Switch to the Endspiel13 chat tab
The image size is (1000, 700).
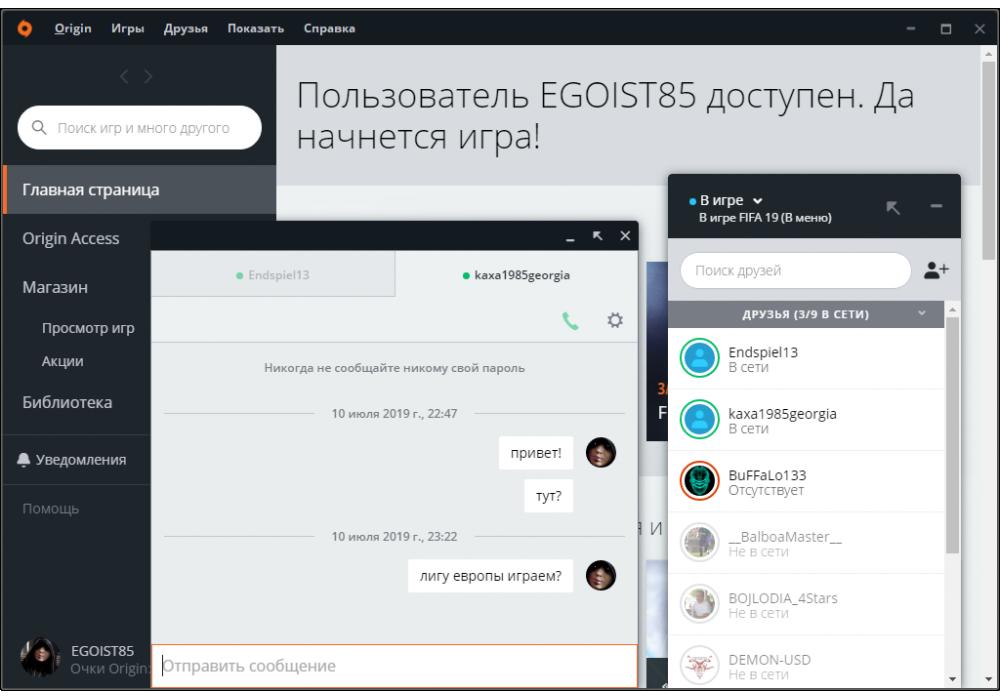pyautogui.click(x=273, y=275)
